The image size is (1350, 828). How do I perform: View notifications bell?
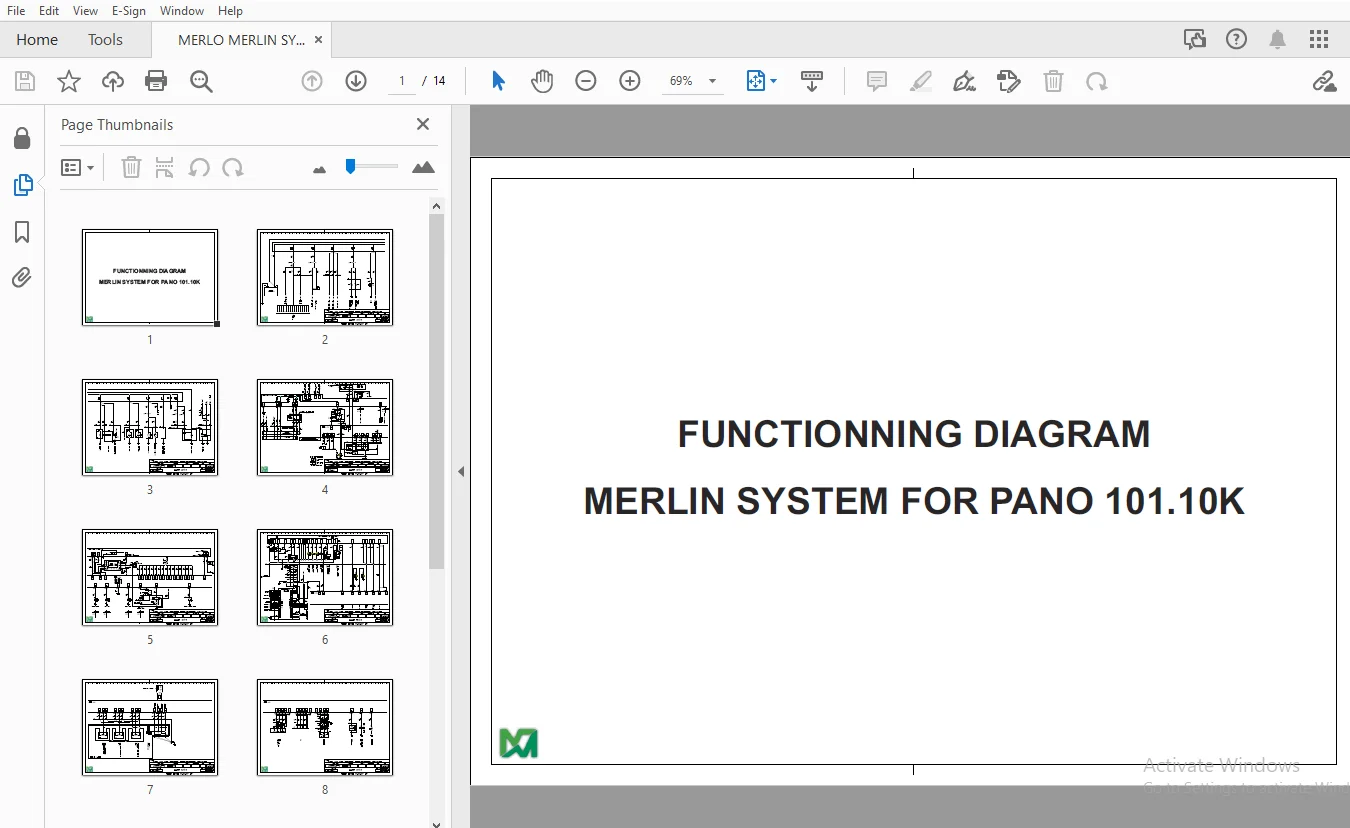click(x=1277, y=40)
